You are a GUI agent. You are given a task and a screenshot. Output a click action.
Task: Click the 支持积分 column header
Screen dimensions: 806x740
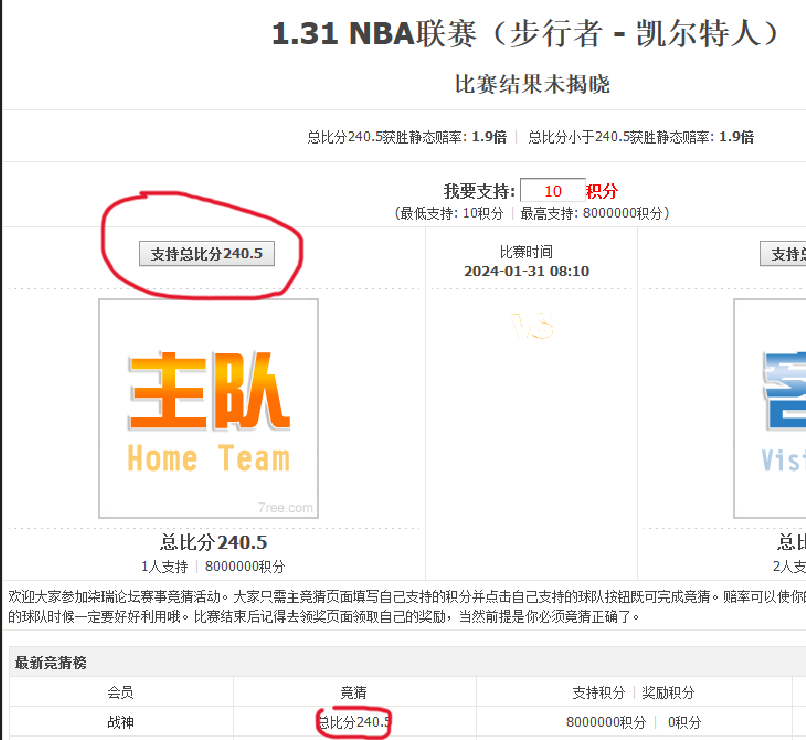click(599, 692)
